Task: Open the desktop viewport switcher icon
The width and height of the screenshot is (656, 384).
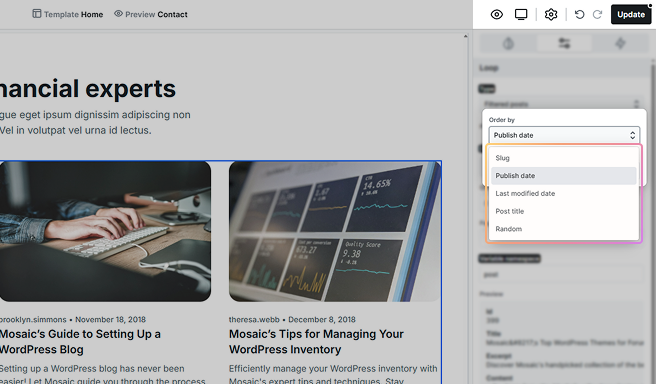Action: (x=521, y=15)
